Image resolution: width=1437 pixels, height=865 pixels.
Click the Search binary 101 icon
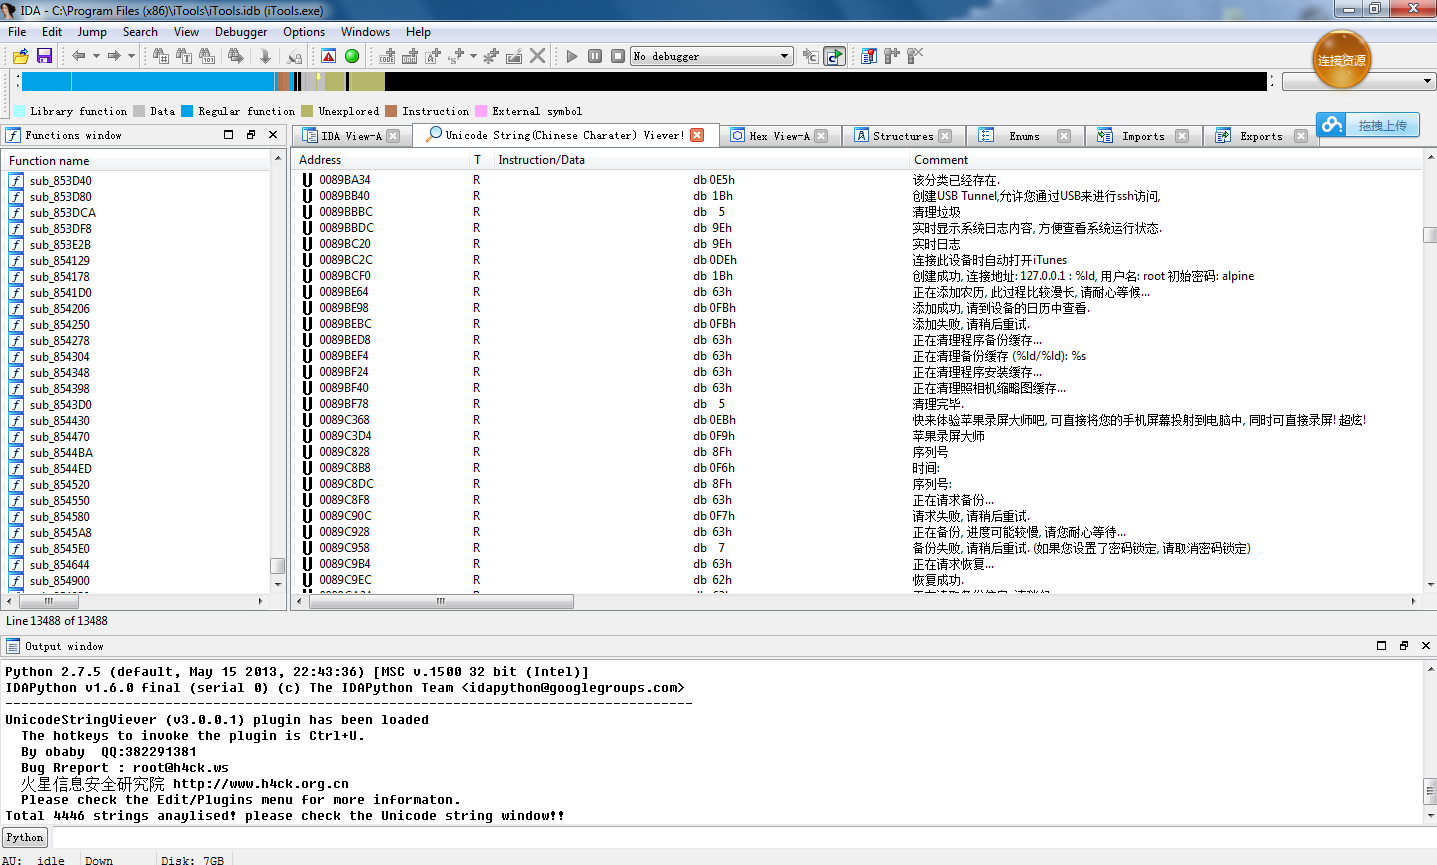(x=208, y=56)
